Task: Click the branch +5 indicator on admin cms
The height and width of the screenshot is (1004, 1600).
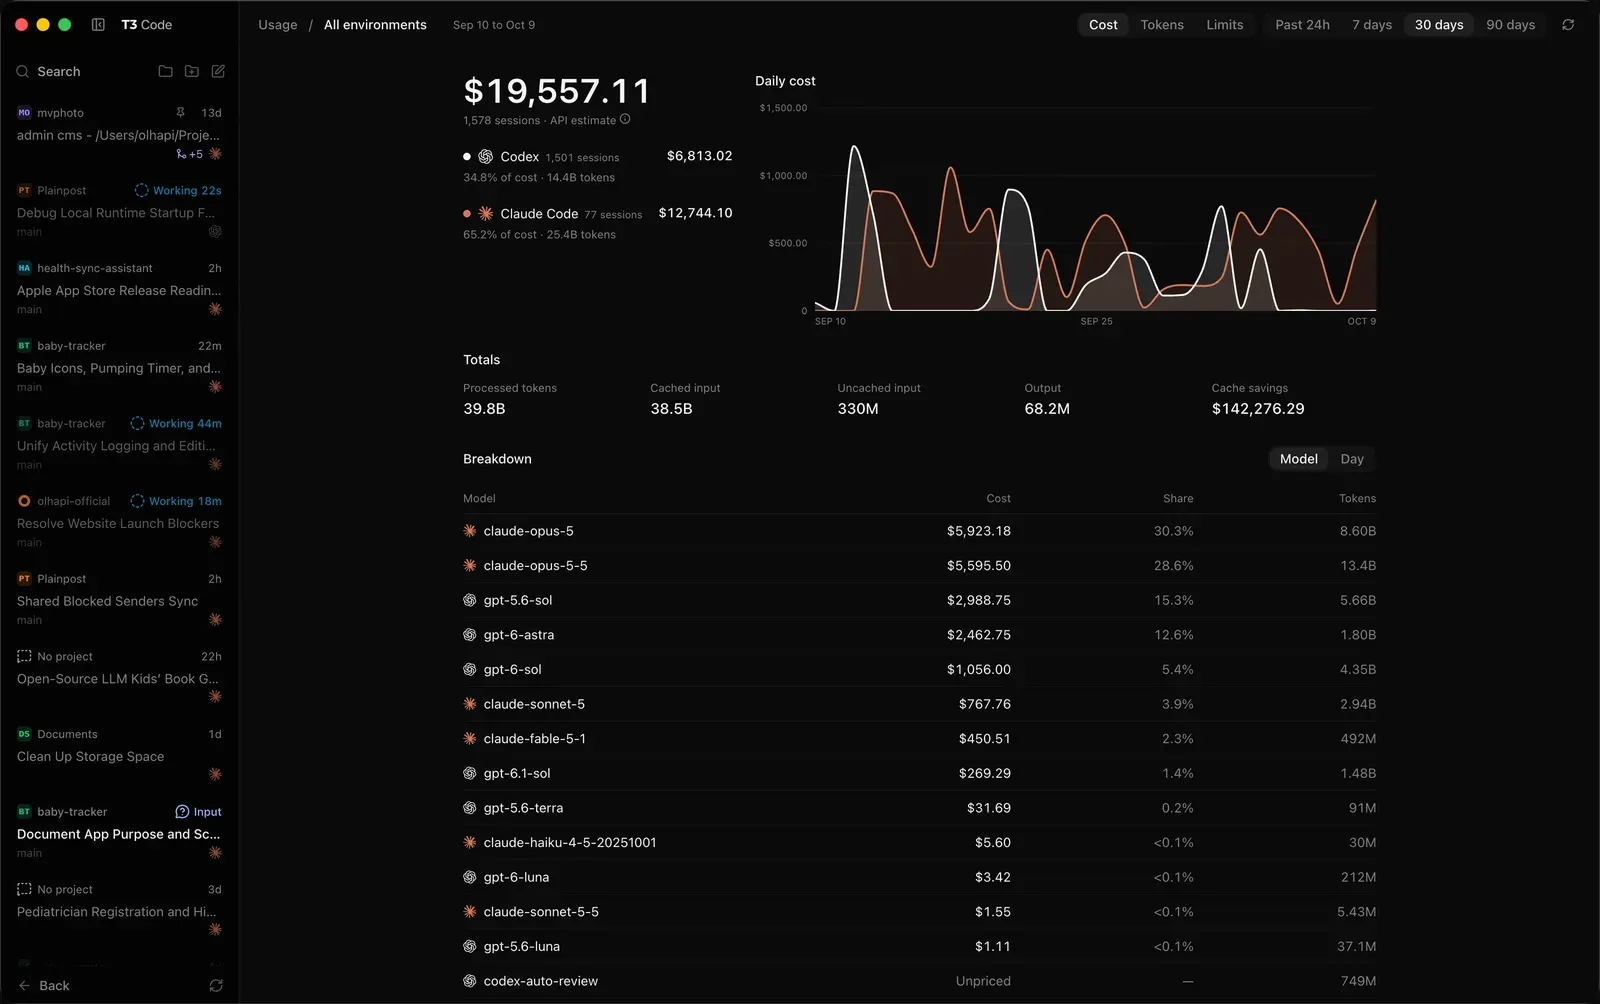Action: pos(189,154)
